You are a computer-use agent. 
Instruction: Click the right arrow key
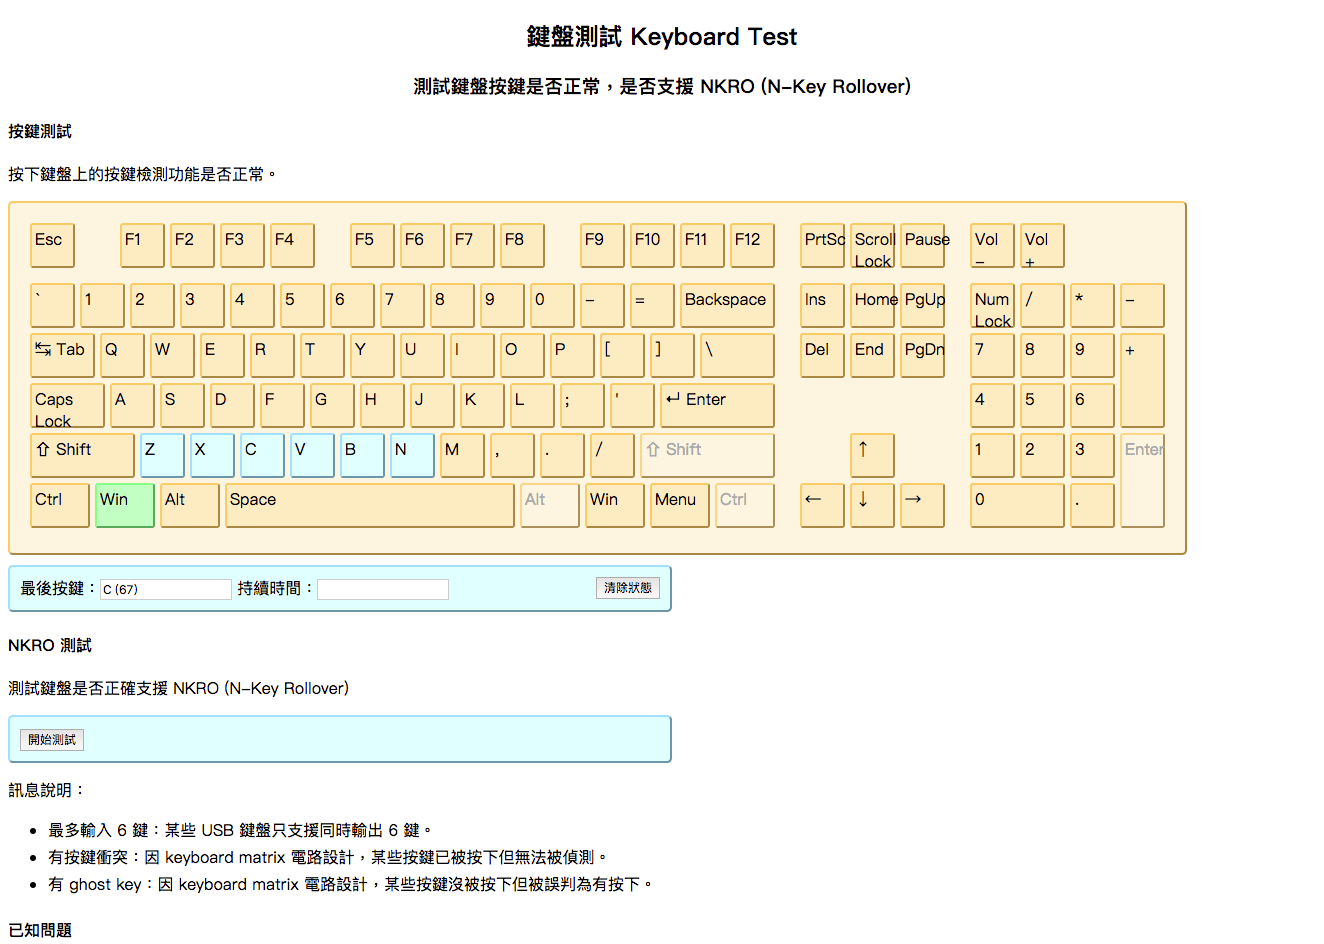[x=922, y=505]
